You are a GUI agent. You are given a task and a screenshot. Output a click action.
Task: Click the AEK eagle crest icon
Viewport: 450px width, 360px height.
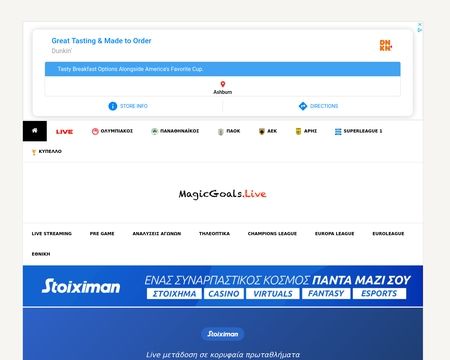tap(262, 131)
